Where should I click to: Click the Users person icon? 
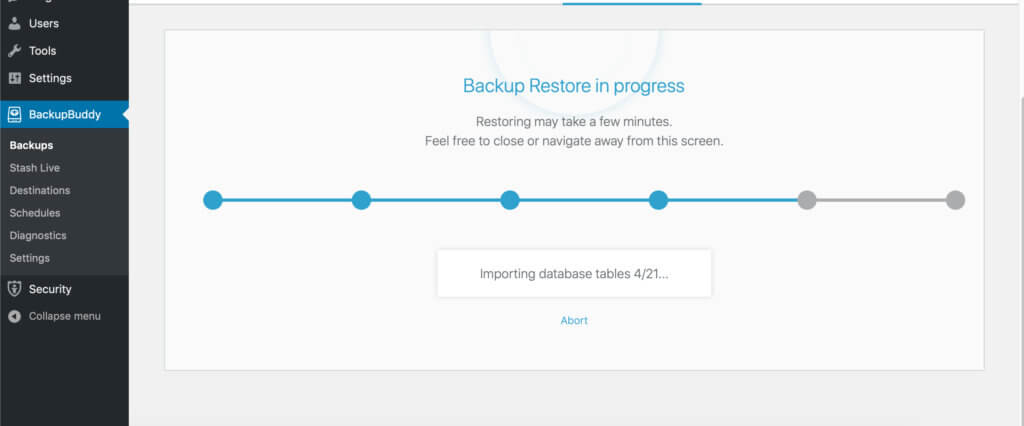coord(14,24)
